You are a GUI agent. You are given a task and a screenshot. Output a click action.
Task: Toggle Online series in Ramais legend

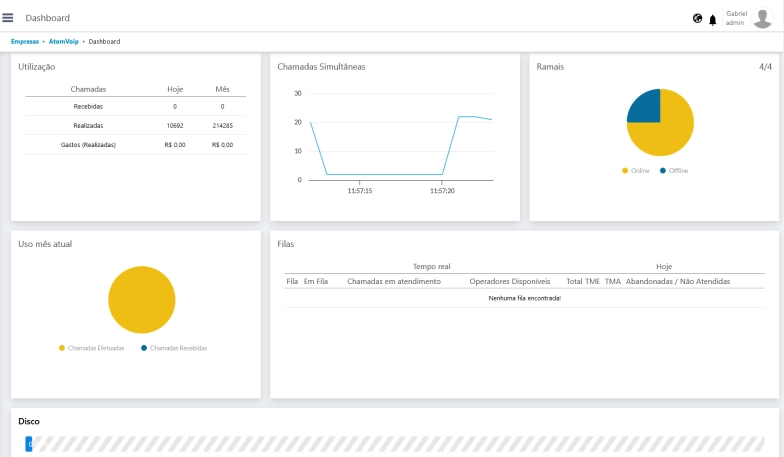640,171
